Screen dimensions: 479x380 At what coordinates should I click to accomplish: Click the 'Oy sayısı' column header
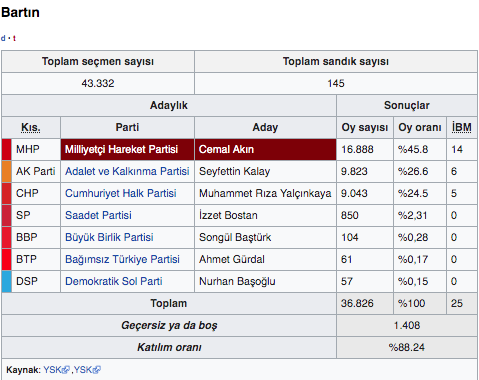(x=365, y=127)
